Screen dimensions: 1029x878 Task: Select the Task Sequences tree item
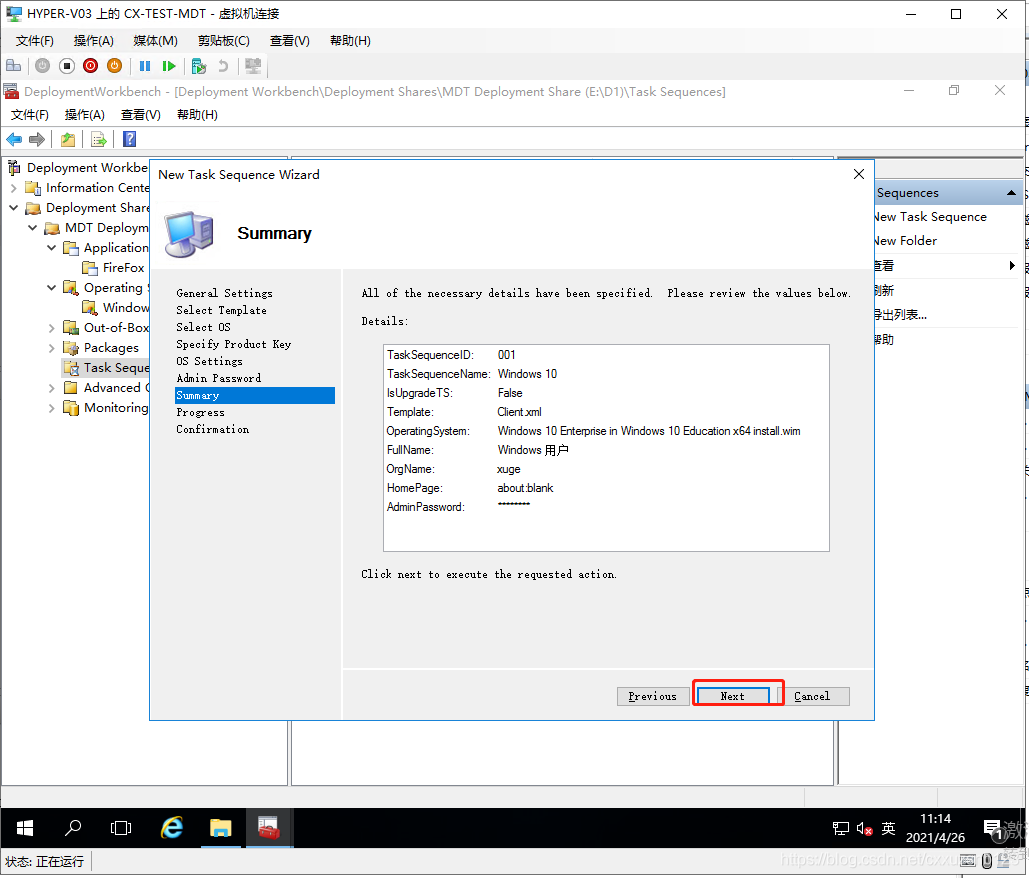click(106, 368)
